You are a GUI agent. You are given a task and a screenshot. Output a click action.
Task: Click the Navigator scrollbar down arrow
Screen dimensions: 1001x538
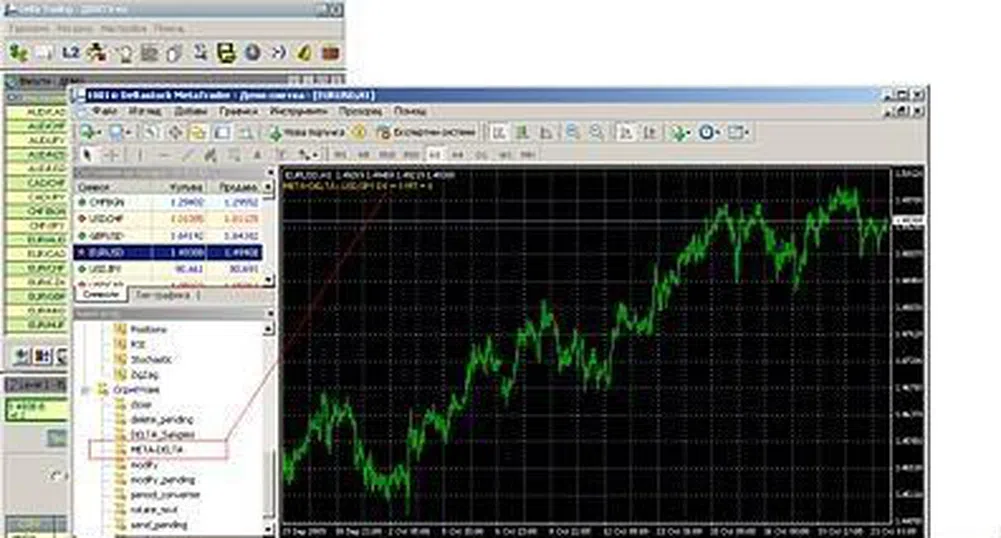point(269,529)
